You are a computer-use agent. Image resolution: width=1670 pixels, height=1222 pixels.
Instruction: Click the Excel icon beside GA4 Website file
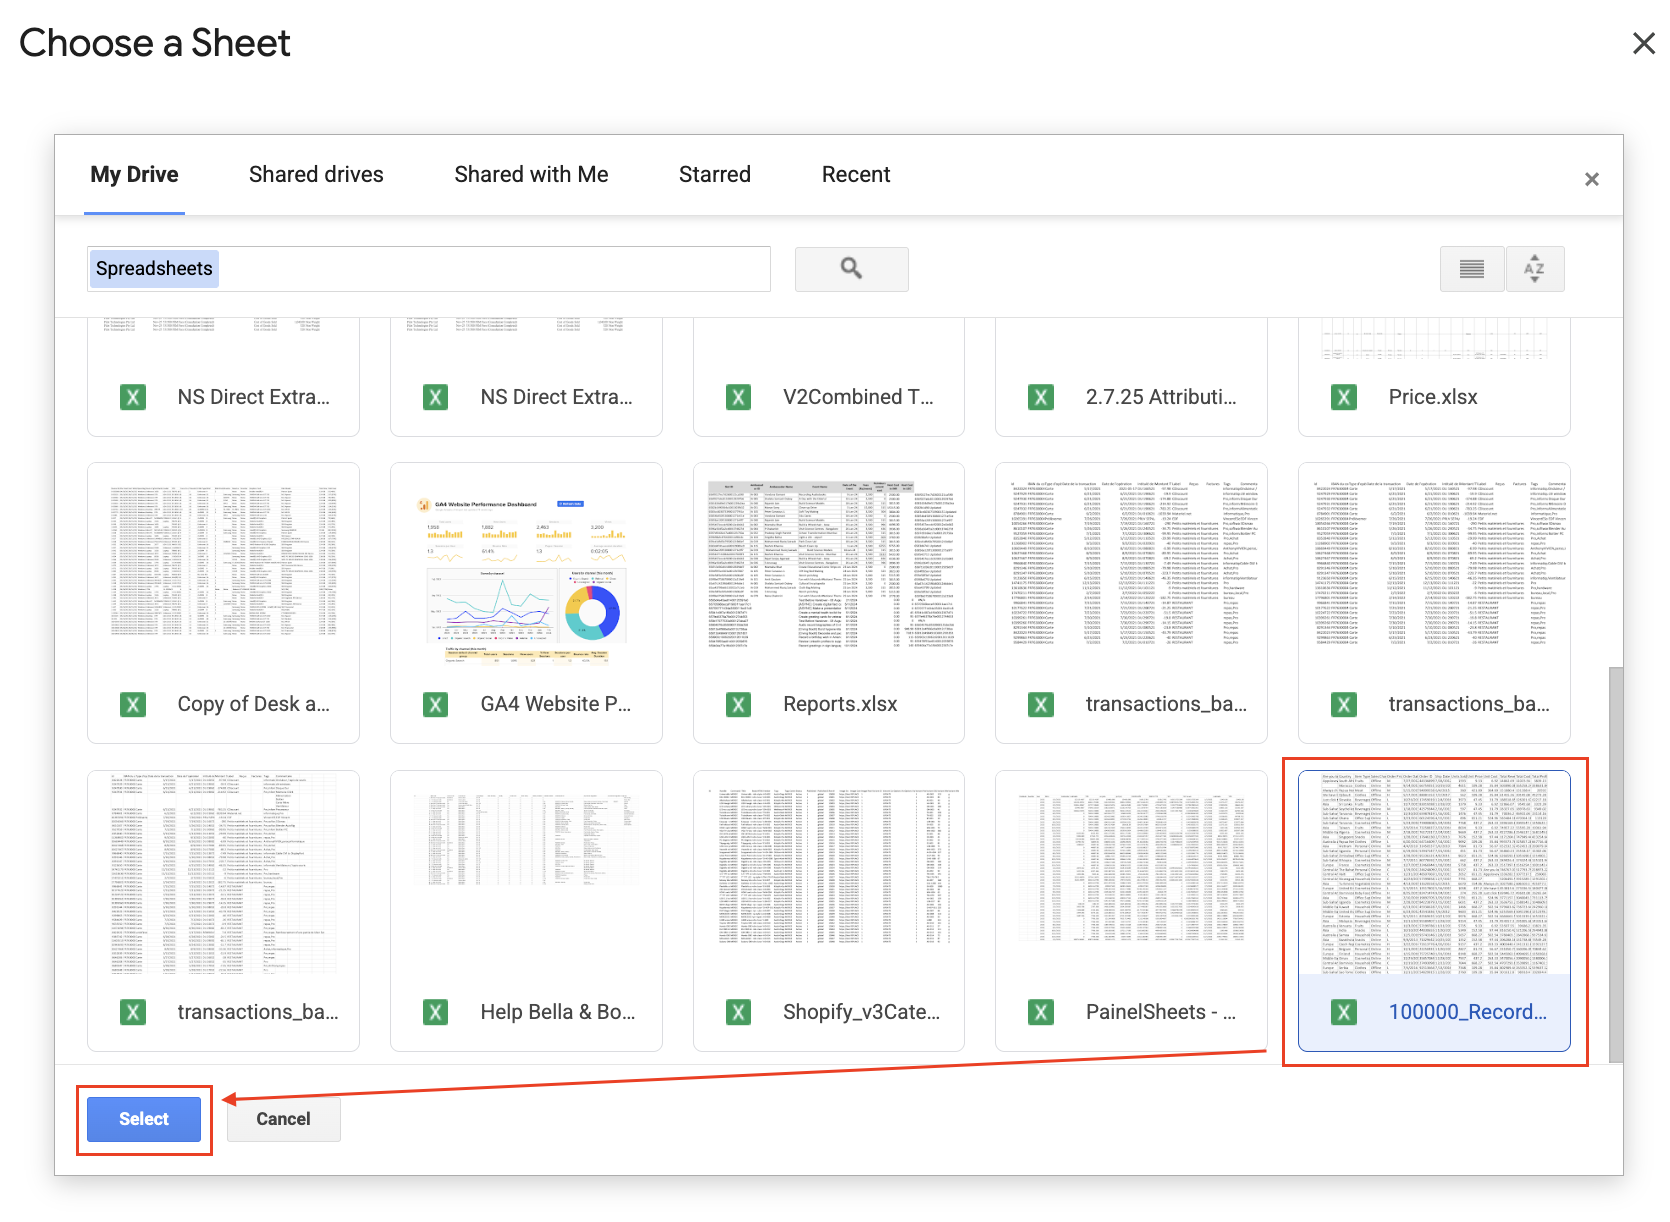[x=435, y=704]
